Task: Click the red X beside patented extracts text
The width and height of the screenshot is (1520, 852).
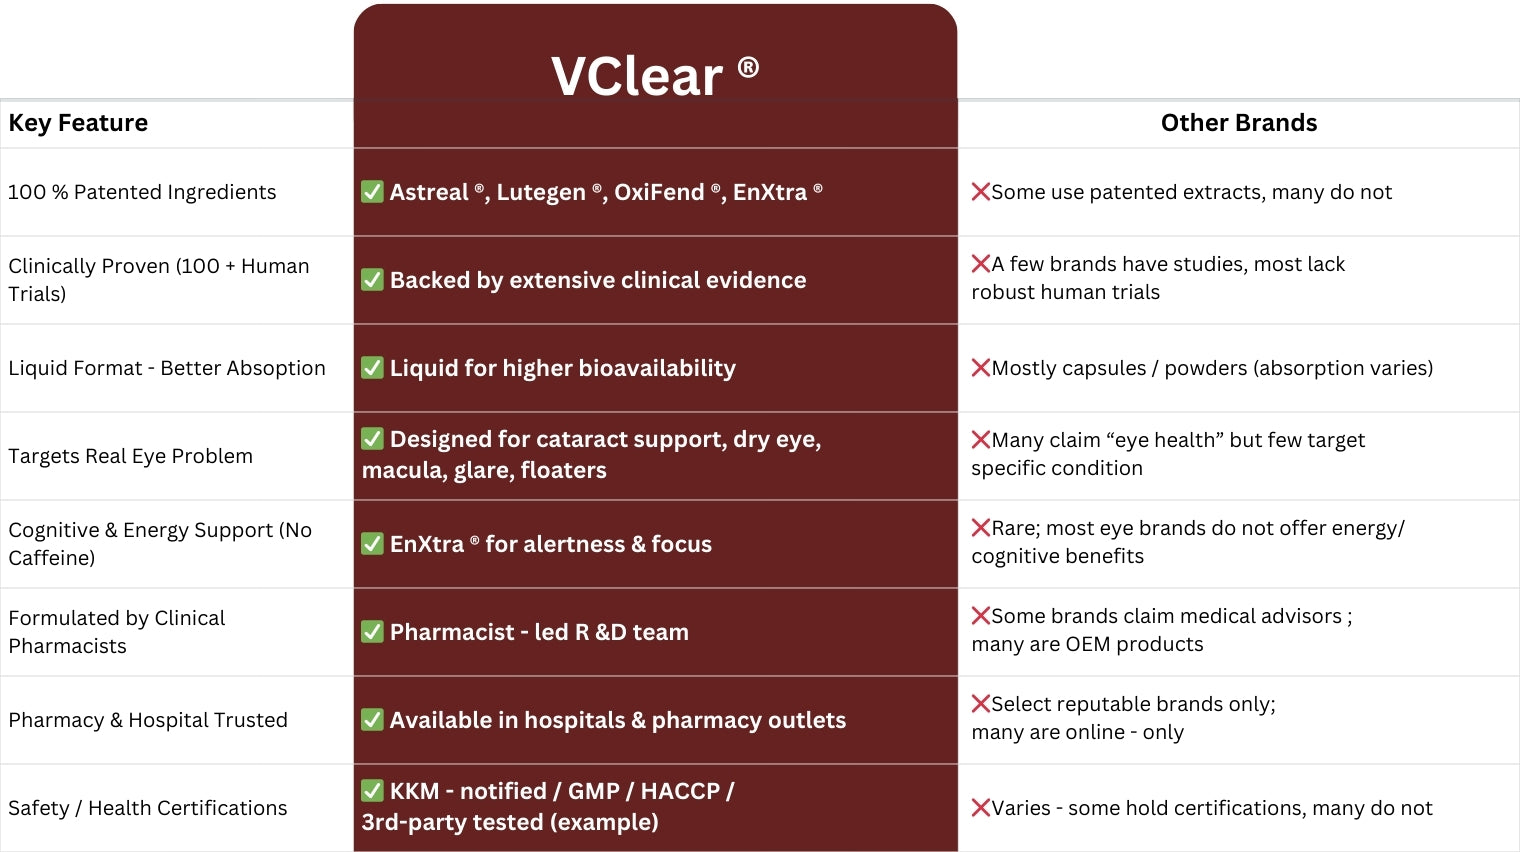Action: (980, 192)
